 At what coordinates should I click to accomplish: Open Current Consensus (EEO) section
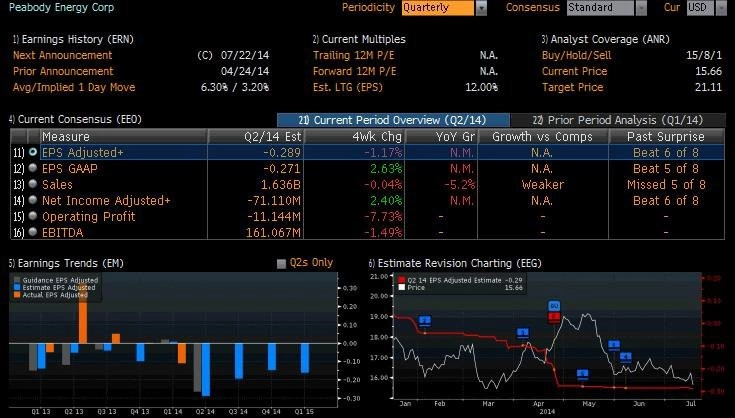coord(75,119)
